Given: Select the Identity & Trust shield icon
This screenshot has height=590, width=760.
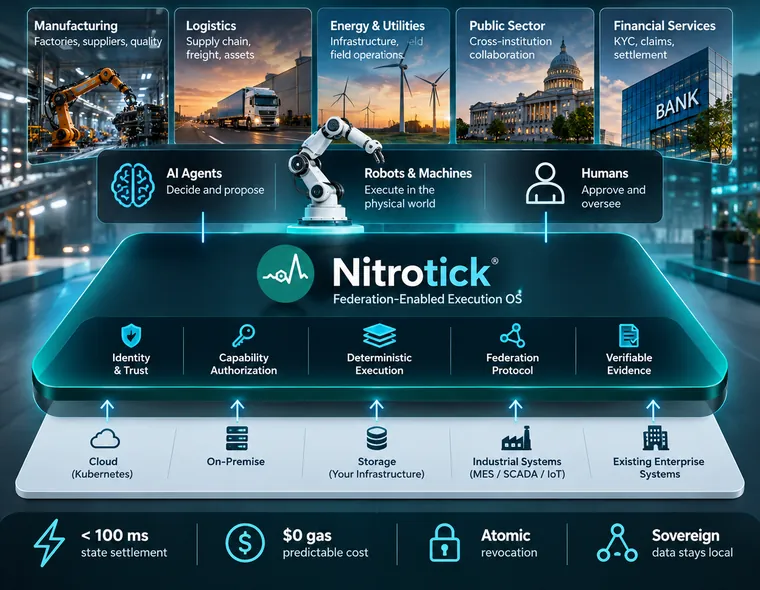Looking at the screenshot, I should (x=131, y=336).
